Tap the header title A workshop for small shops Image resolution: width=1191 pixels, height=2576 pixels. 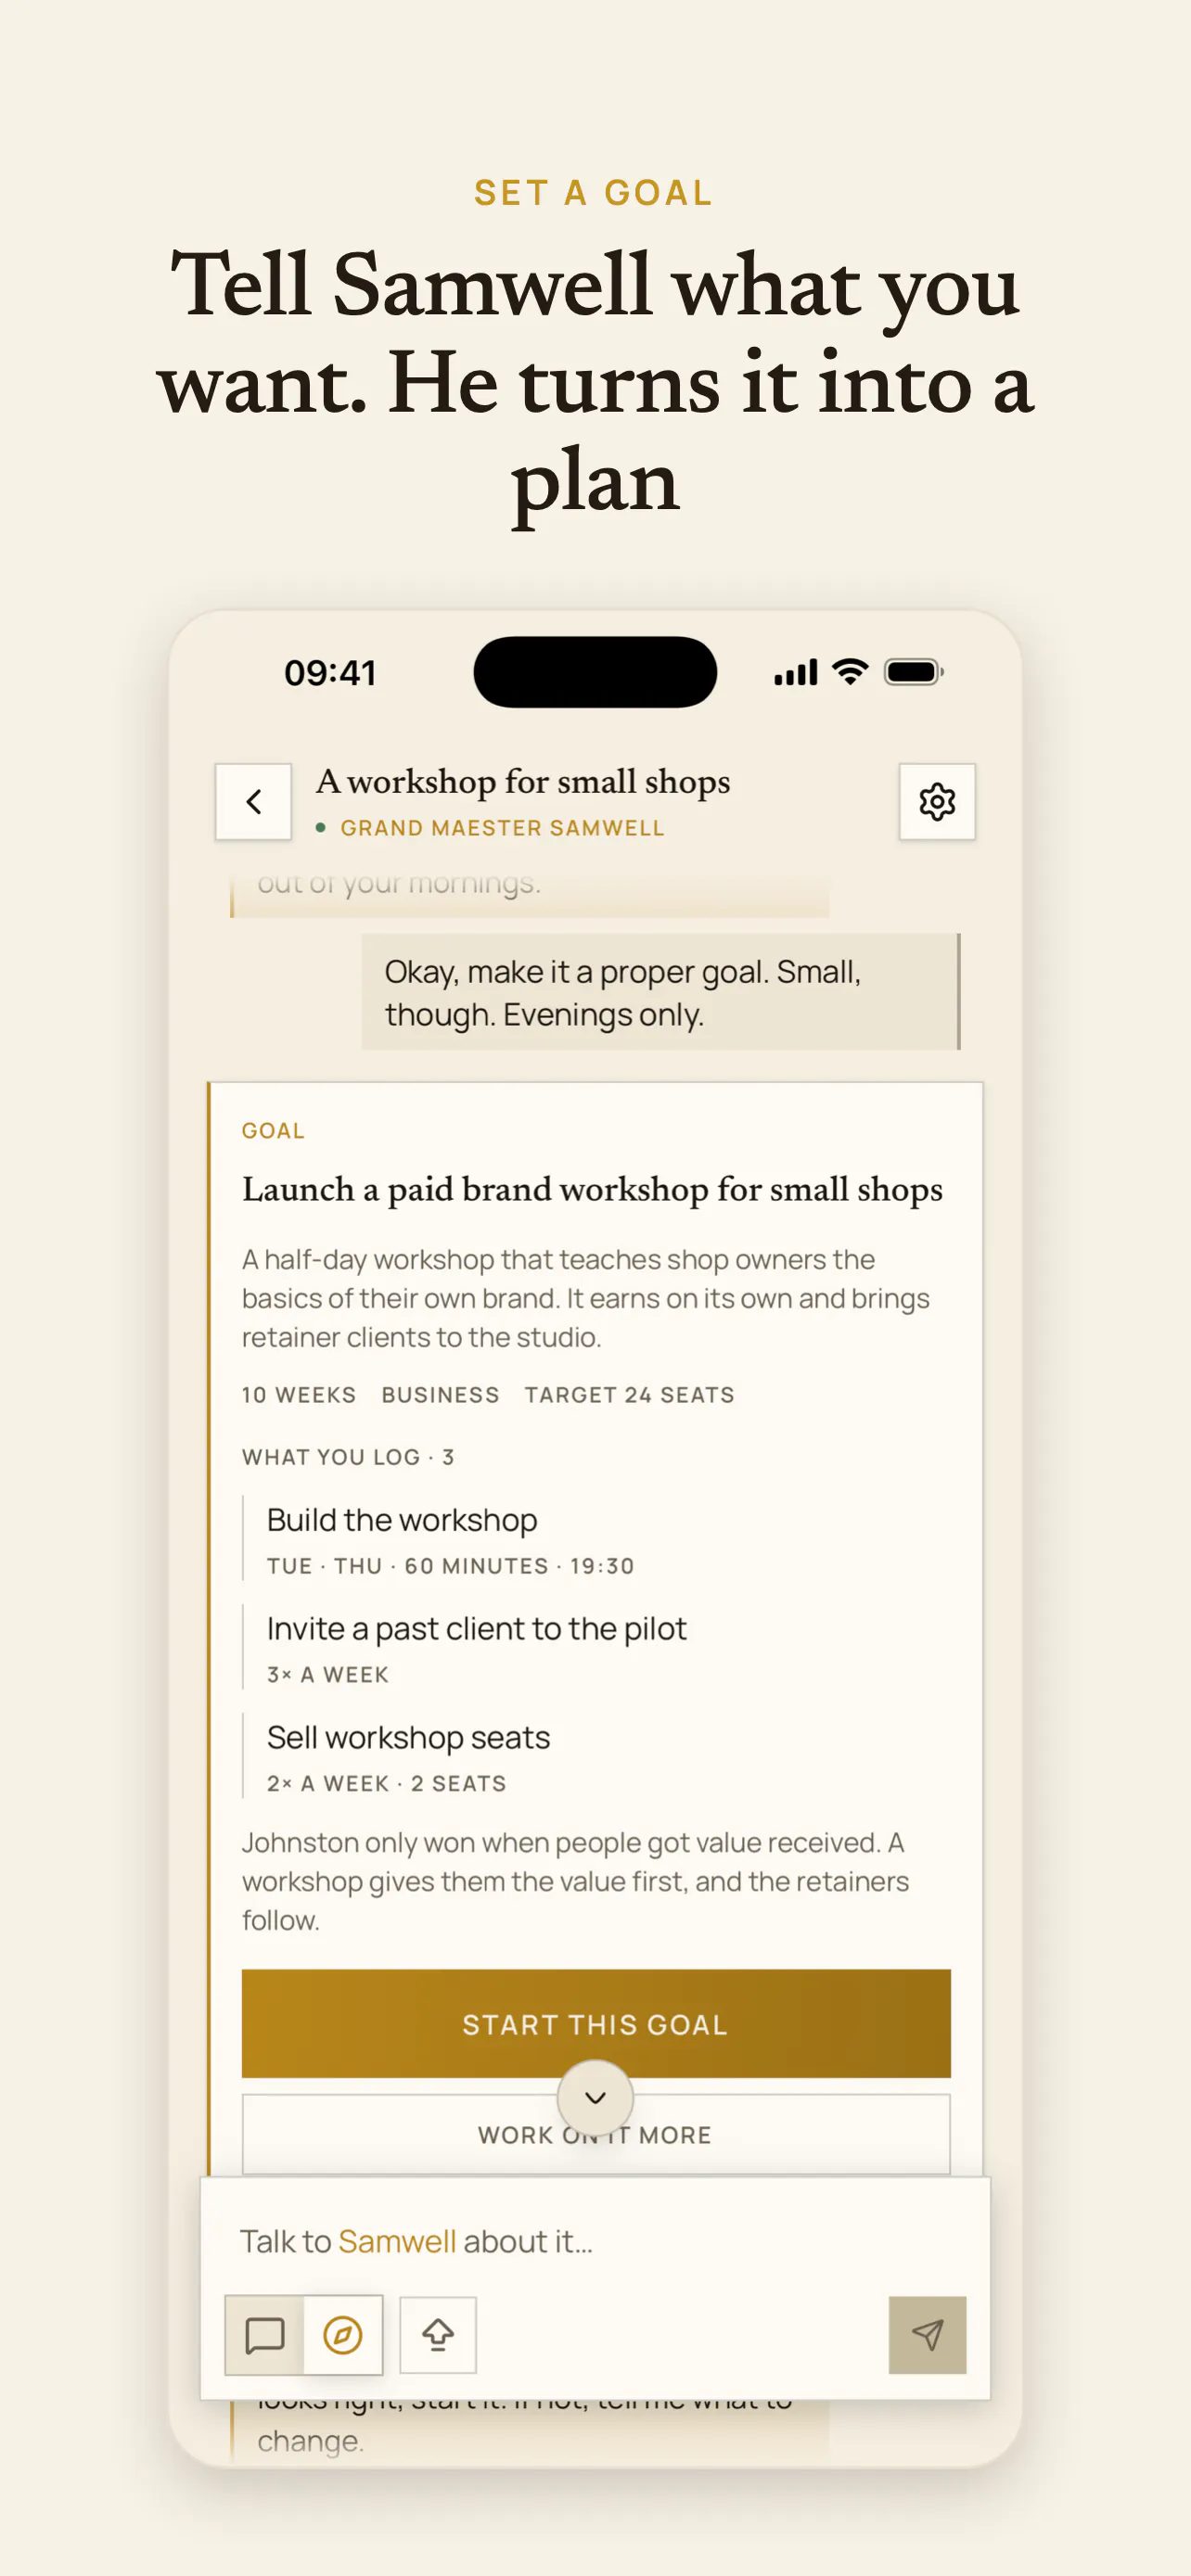[x=523, y=782]
